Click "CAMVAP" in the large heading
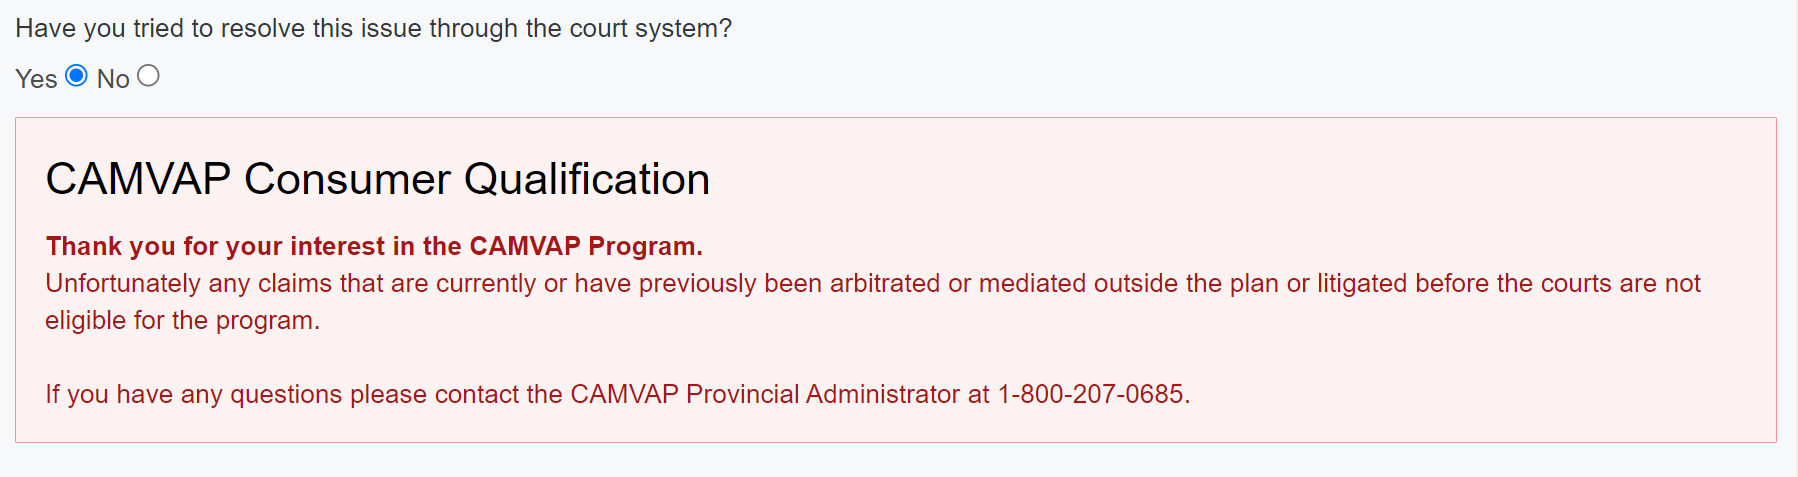The width and height of the screenshot is (1798, 477). point(138,179)
